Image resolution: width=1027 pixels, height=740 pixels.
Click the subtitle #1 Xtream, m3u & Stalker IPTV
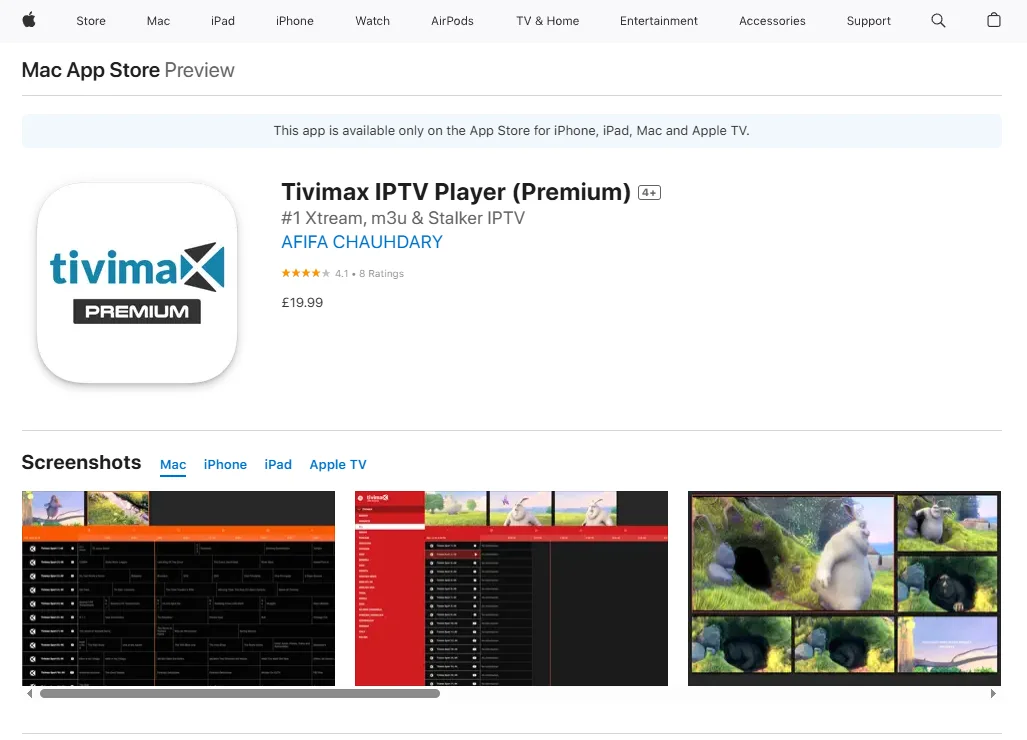pos(403,218)
